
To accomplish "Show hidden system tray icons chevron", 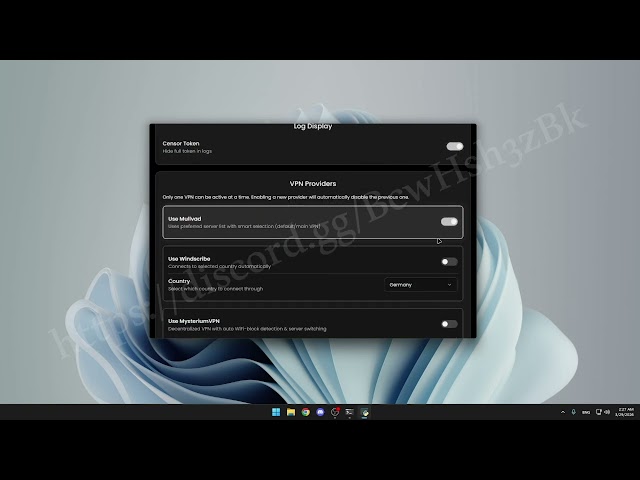I will click(x=562, y=412).
